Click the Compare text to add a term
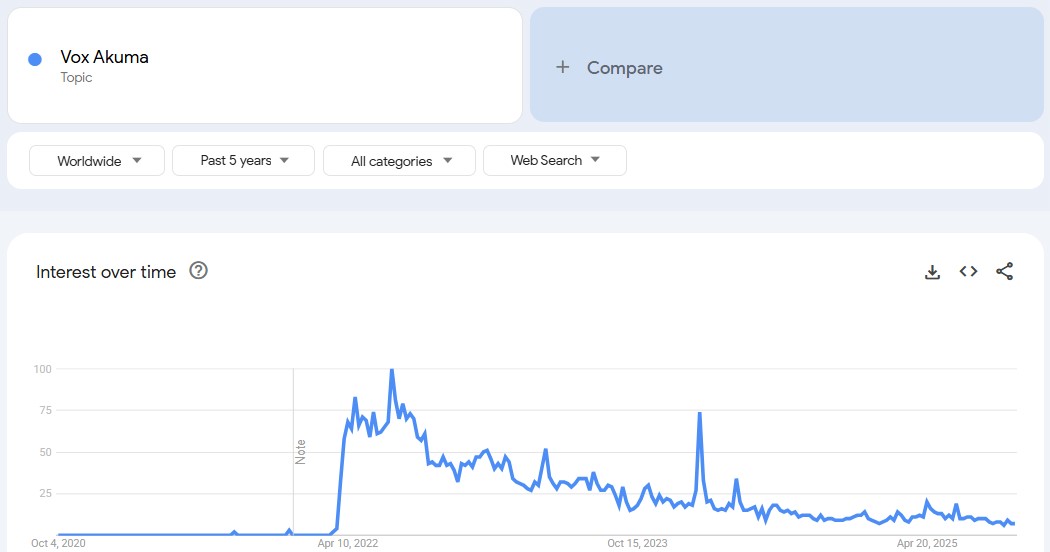The width and height of the screenshot is (1050, 552). pos(624,68)
